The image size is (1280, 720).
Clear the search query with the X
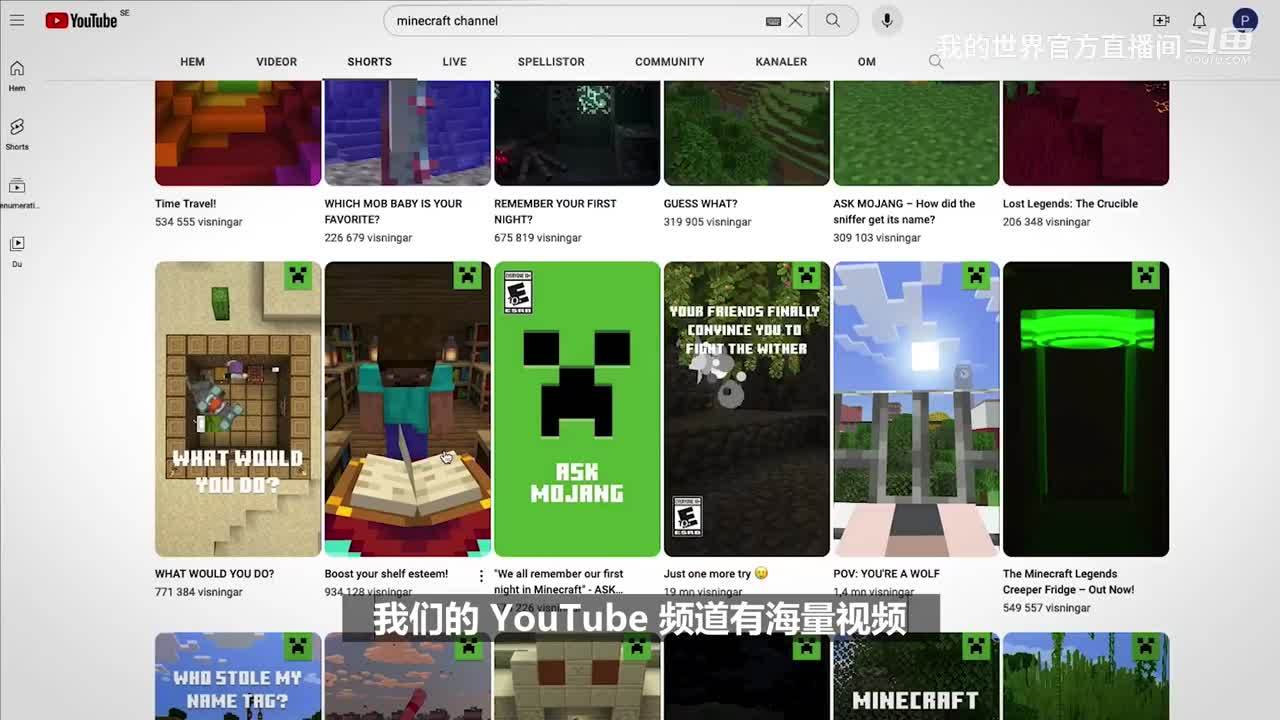(x=795, y=20)
